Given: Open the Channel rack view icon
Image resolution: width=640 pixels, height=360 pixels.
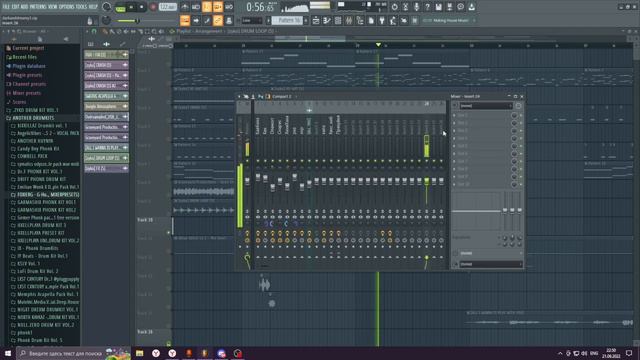Looking at the screenshot, I should pos(338,20).
